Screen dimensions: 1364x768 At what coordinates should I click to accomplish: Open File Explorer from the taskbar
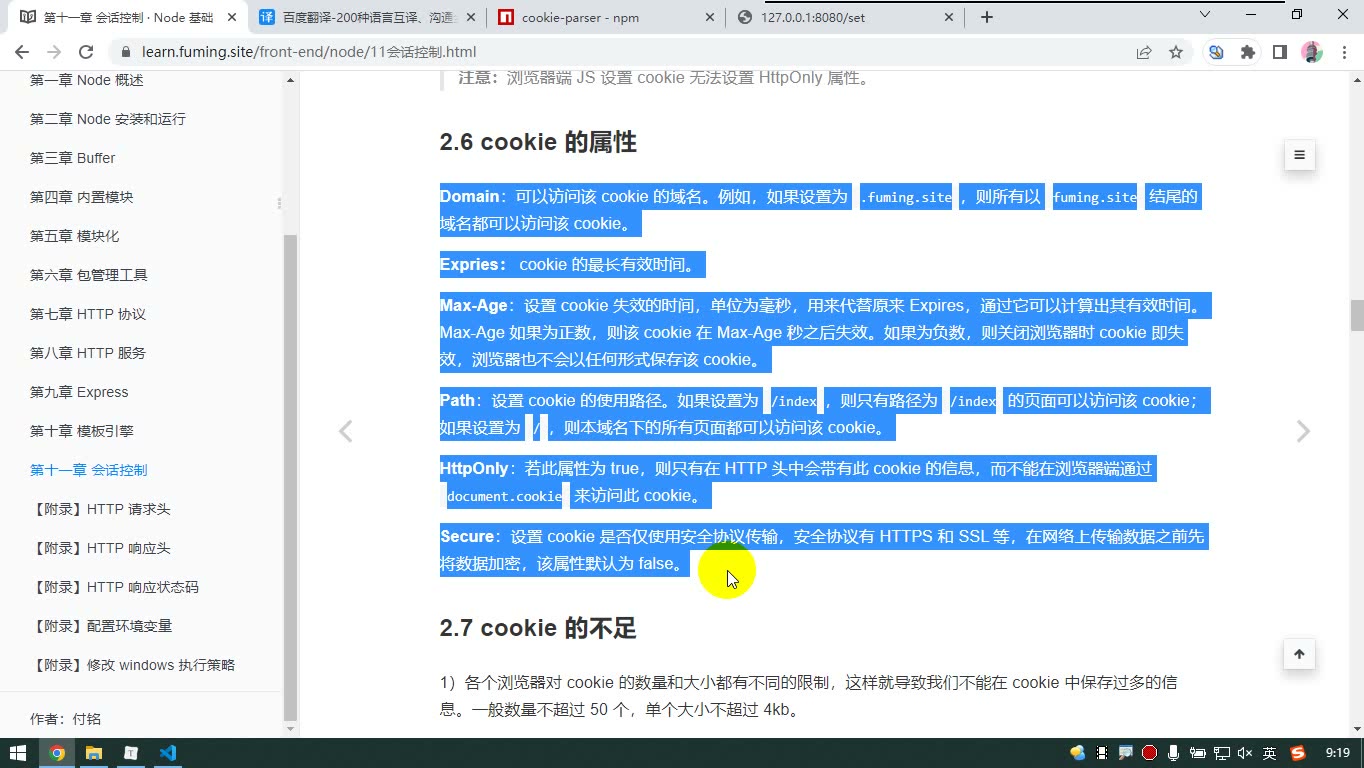[94, 753]
